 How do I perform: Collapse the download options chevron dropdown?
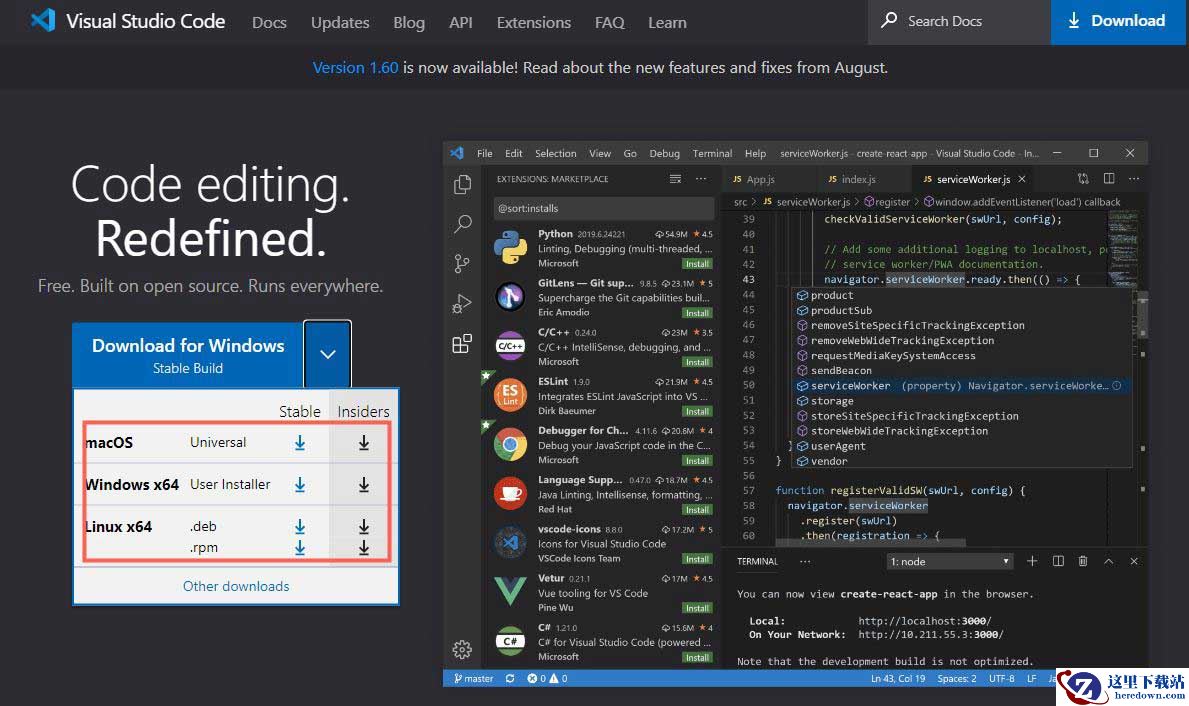(328, 354)
